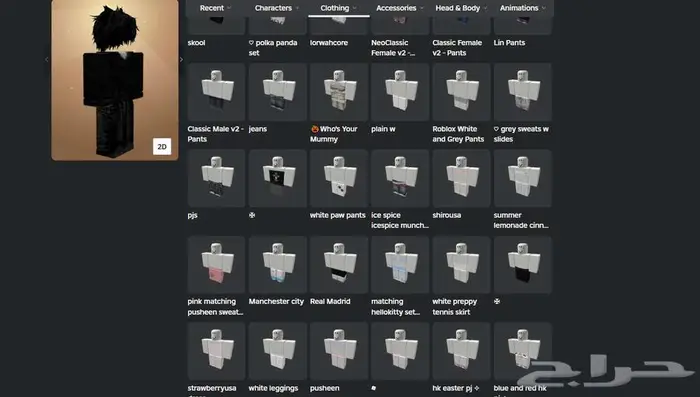Click the jeans item label
The height and width of the screenshot is (397, 700).
tap(258, 129)
